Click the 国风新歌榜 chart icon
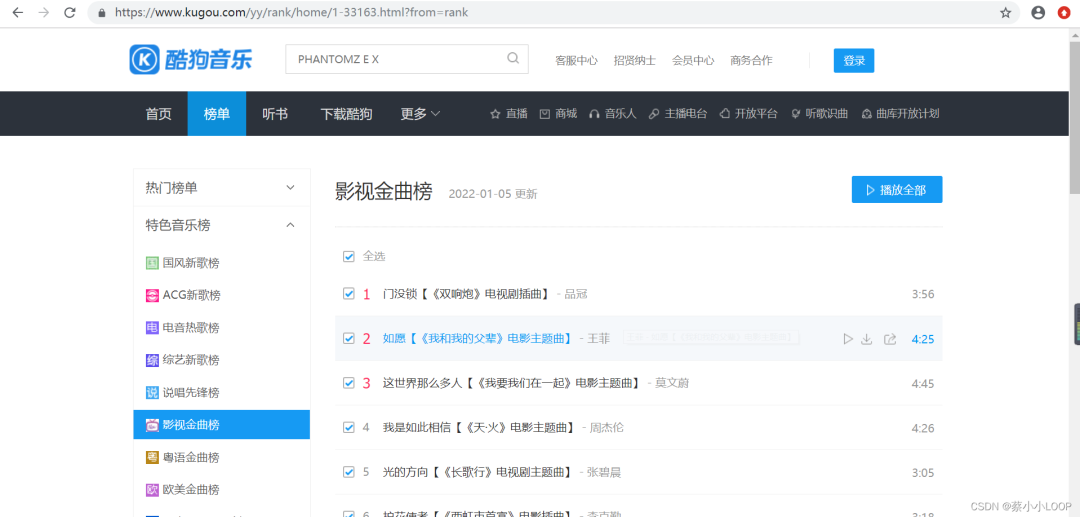 (x=152, y=263)
